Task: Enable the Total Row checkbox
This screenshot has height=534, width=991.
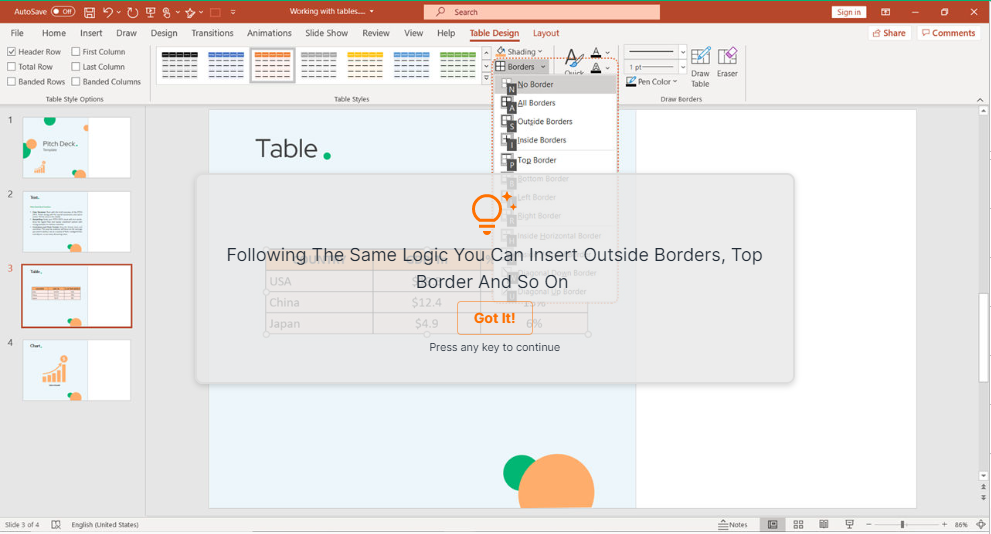Action: pos(11,66)
